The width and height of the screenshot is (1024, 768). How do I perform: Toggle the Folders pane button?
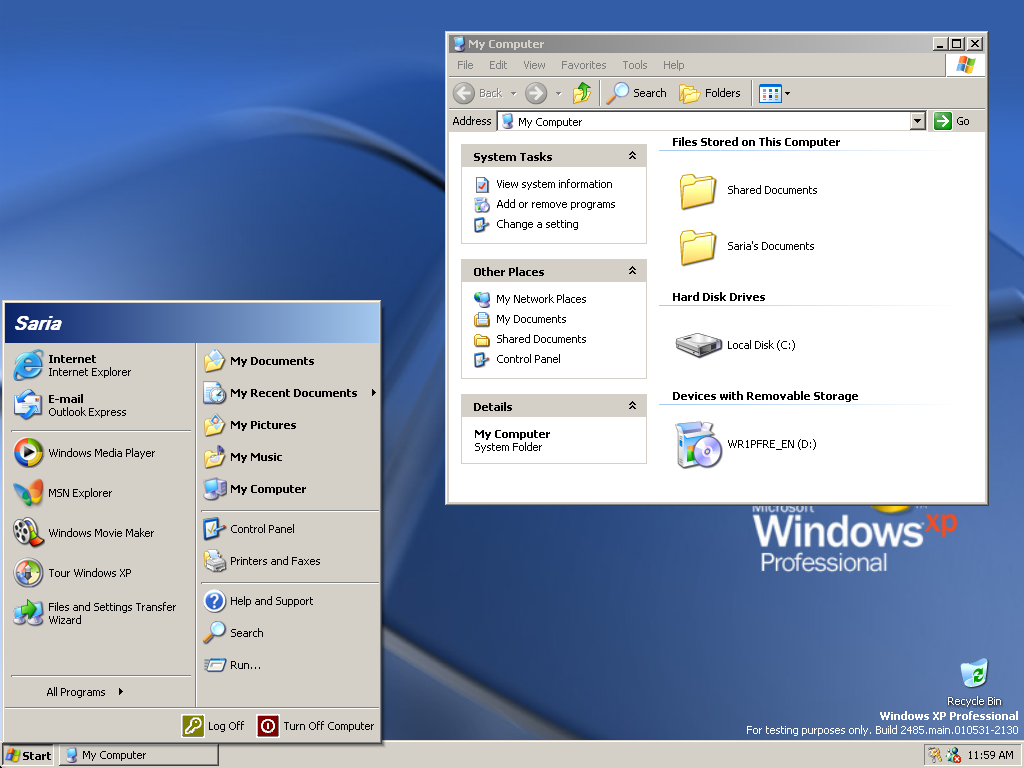coord(710,93)
